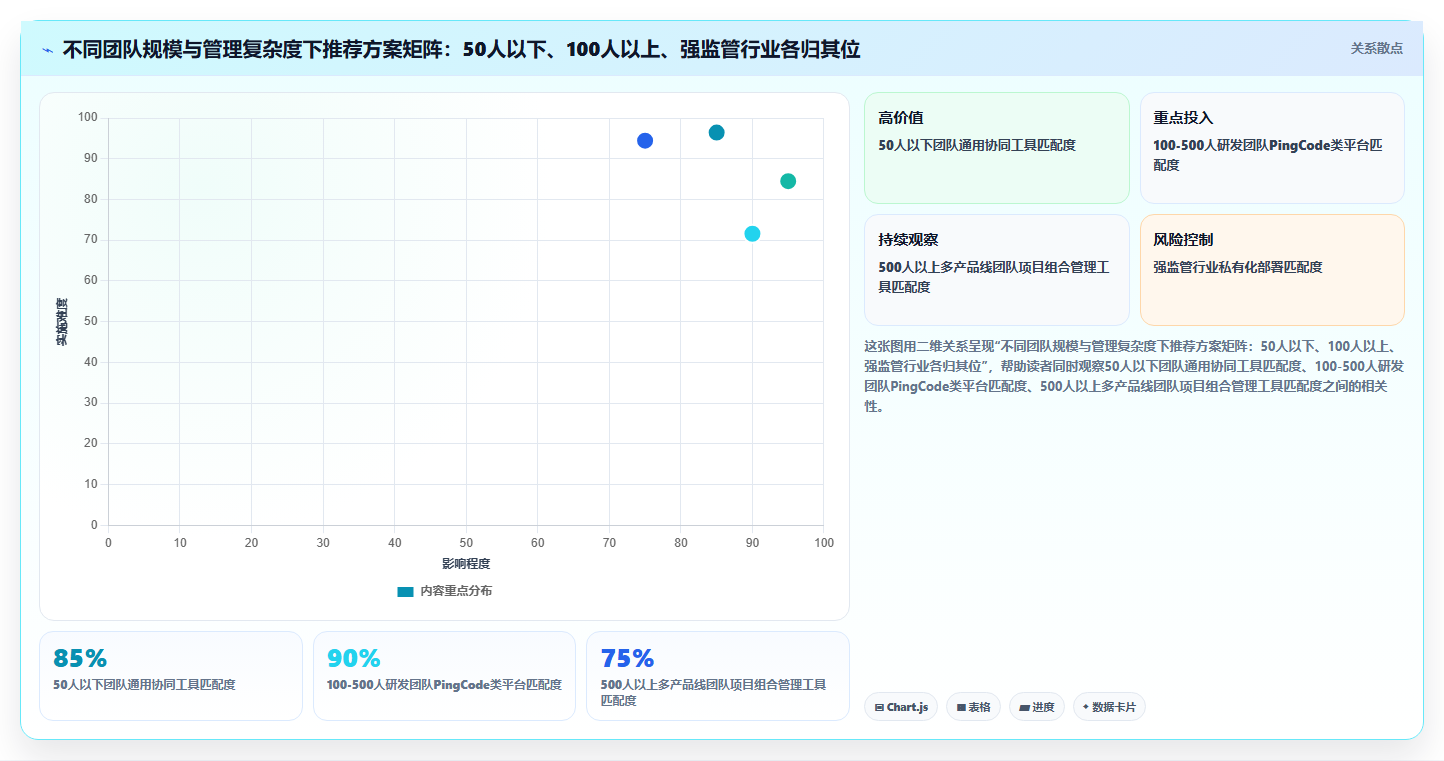The height and width of the screenshot is (761, 1444).
Task: Click the 影响程度 x-axis label
Action: [466, 564]
